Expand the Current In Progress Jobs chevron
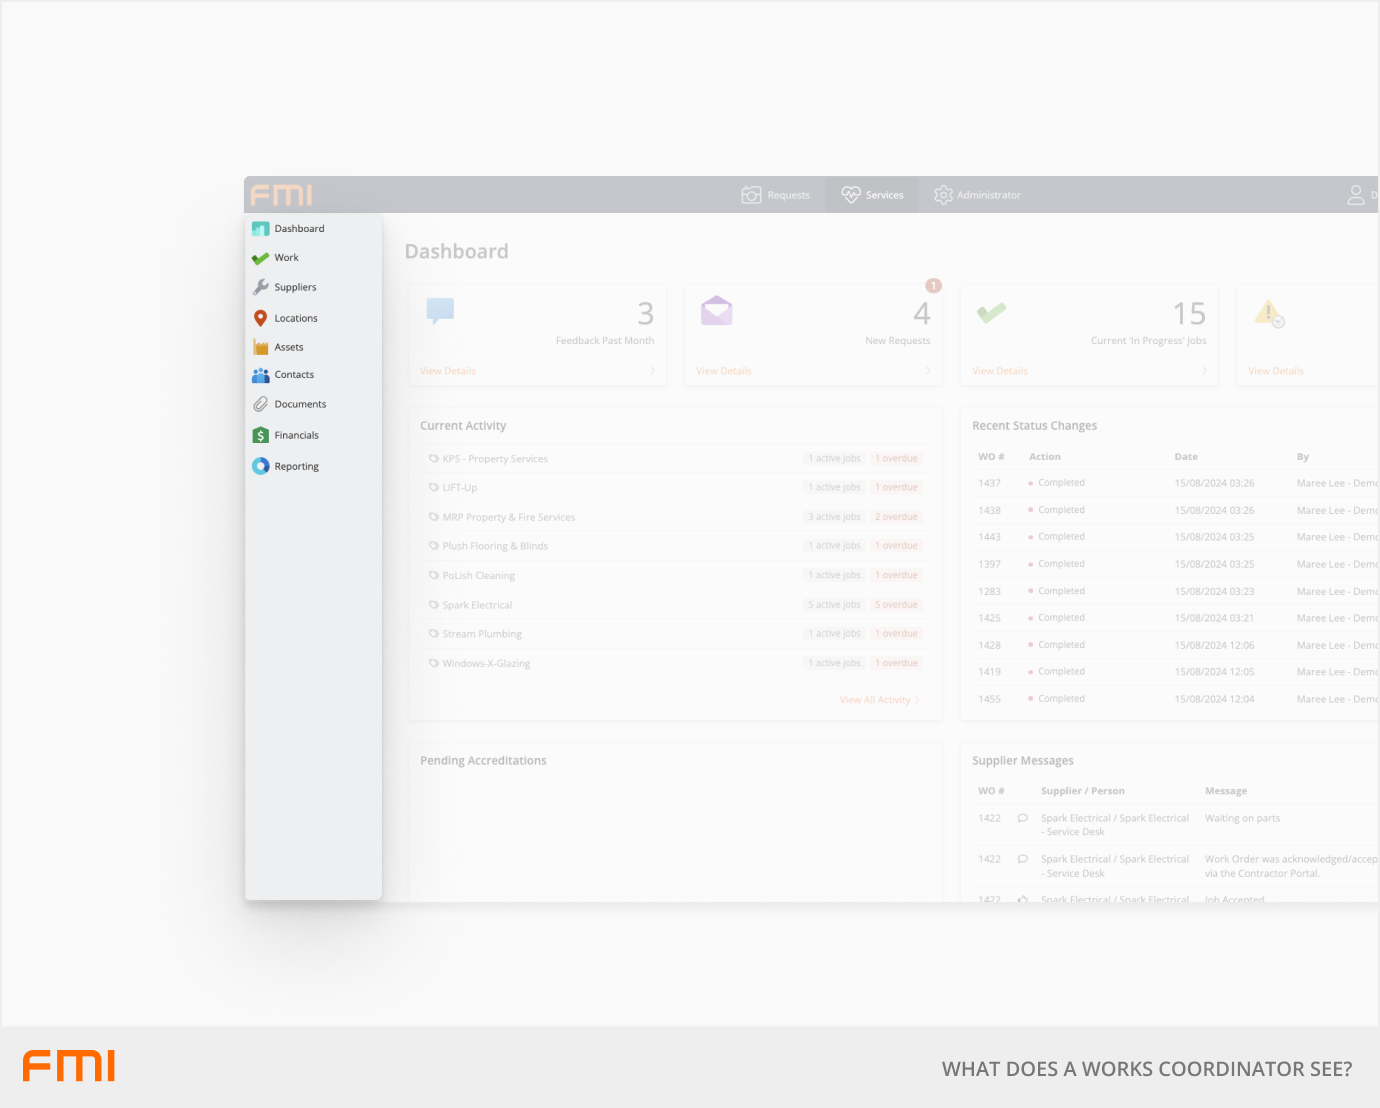Viewport: 1380px width, 1108px height. point(1204,371)
